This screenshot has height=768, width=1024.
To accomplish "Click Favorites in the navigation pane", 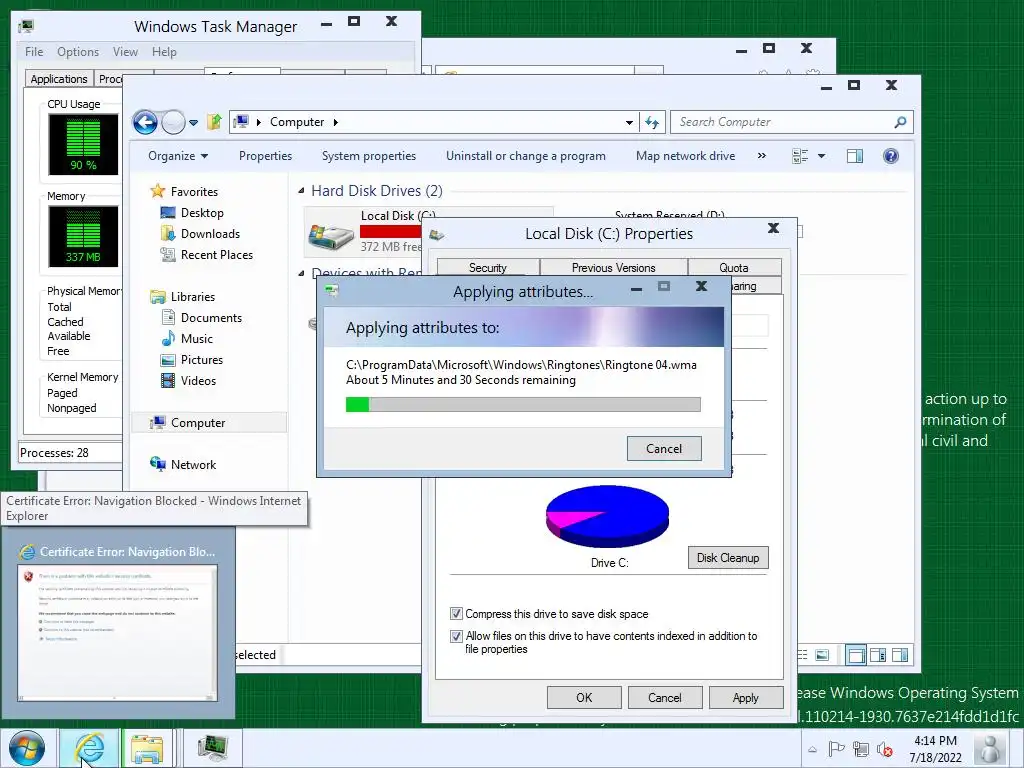I will (194, 191).
